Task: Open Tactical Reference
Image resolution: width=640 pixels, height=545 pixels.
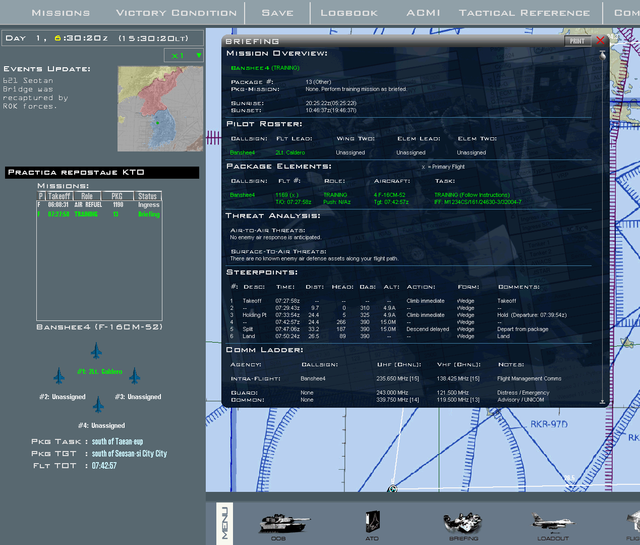Action: (524, 13)
